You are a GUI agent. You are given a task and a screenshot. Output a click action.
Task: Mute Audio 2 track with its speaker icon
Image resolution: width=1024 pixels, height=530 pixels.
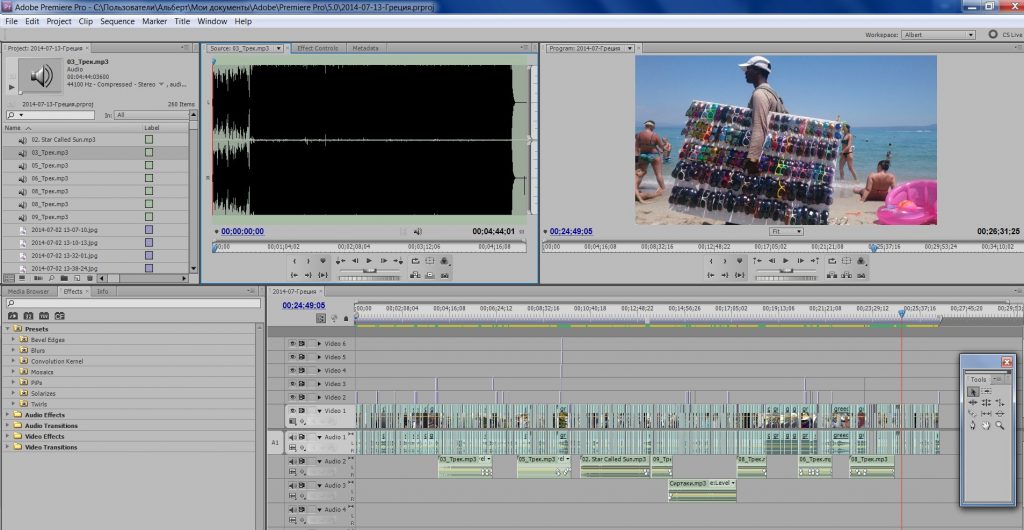point(293,461)
